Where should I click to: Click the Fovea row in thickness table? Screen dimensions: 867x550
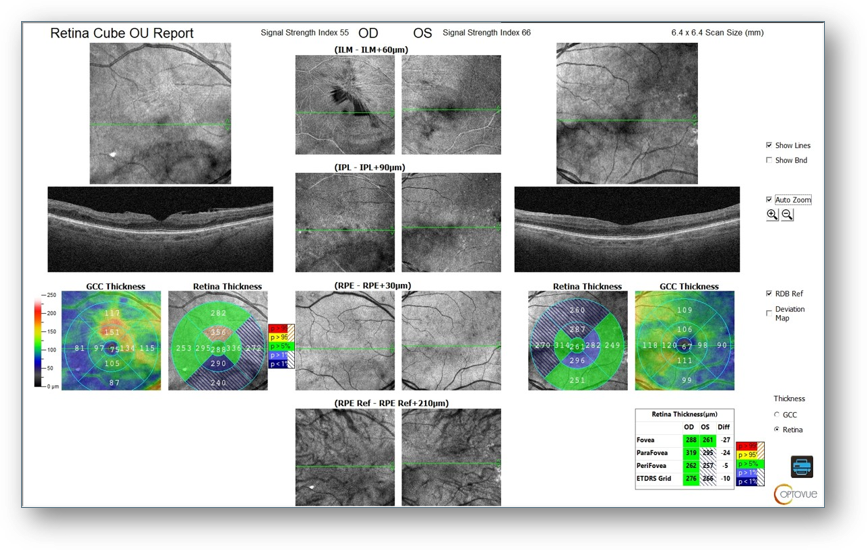coord(684,440)
